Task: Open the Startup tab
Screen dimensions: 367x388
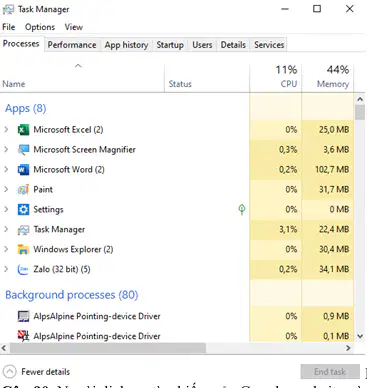Action: (170, 45)
